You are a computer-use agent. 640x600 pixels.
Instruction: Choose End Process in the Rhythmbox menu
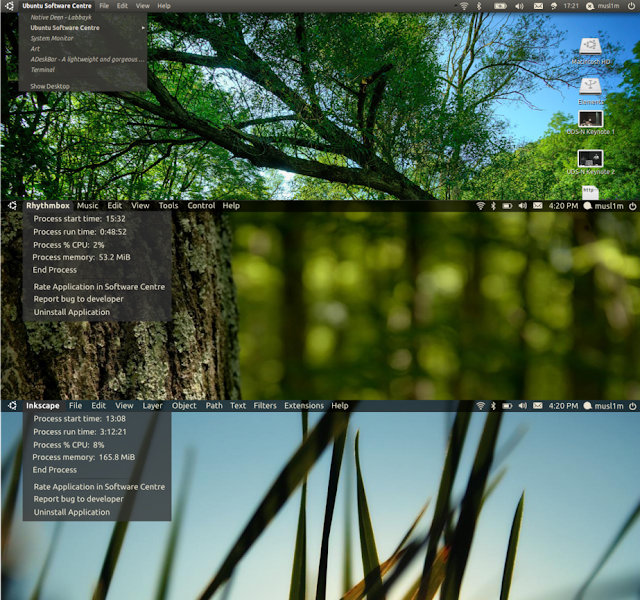[x=55, y=270]
